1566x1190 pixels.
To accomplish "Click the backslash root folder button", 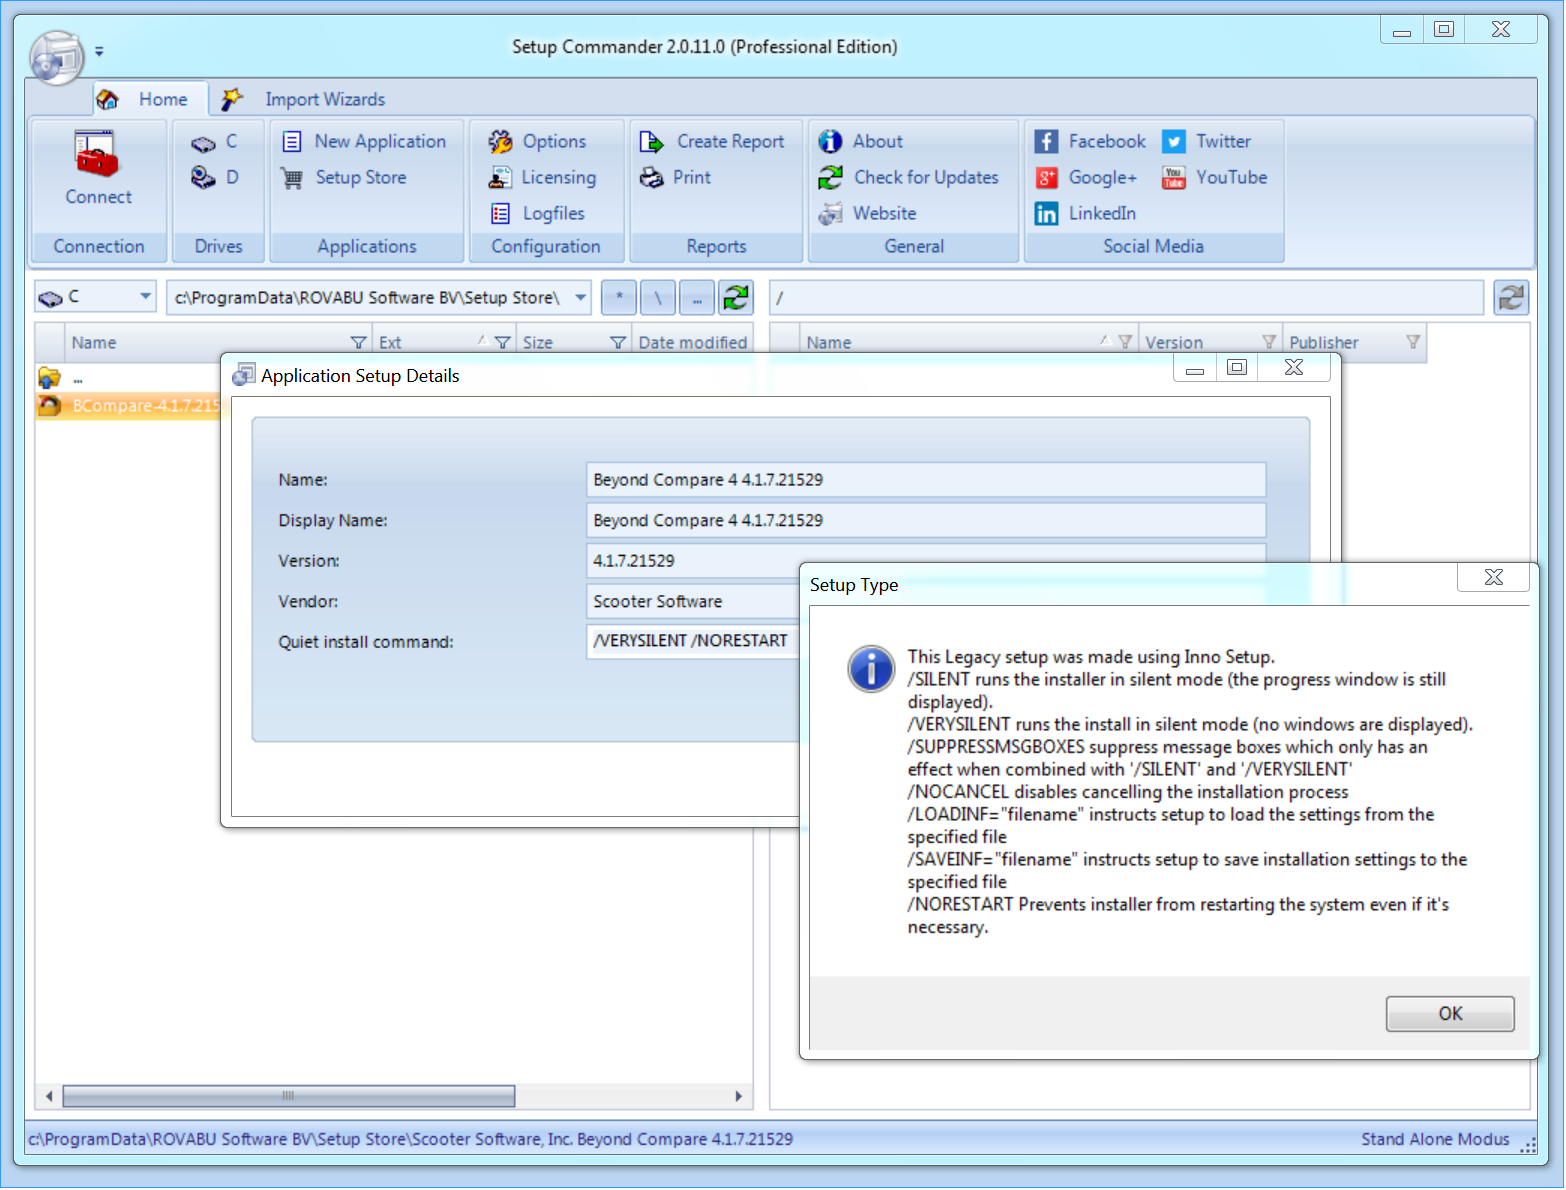I will click(x=658, y=298).
